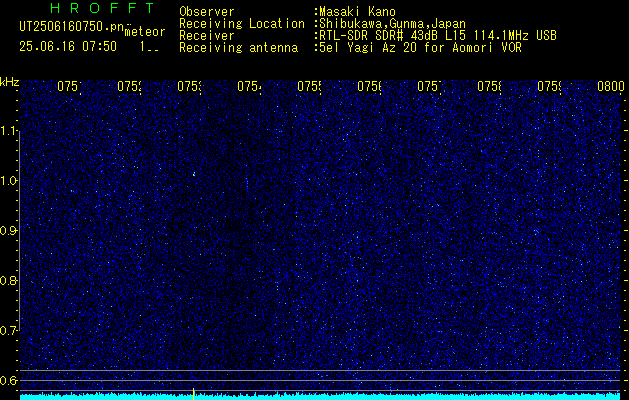629x400 pixels.
Task: Click the bright echo spot near 1.0 kHz
Action: [194, 174]
